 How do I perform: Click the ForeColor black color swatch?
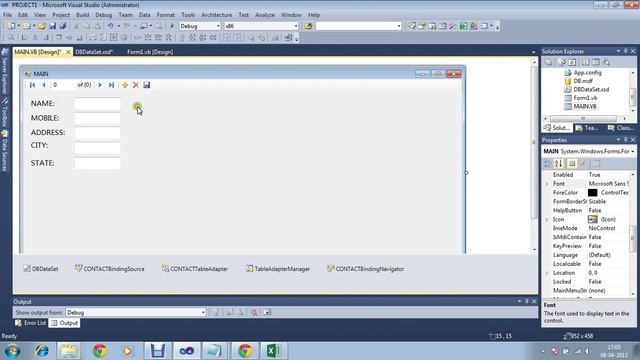(x=592, y=193)
